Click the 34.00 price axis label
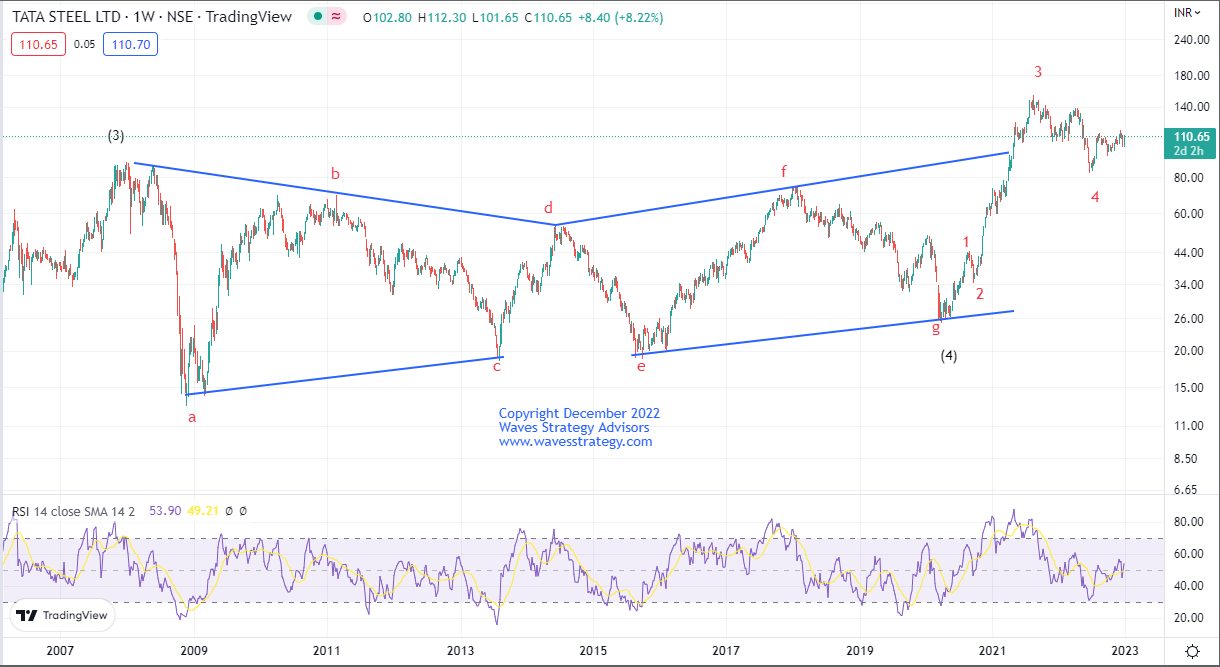Viewport: 1220px width, 667px height. pyautogui.click(x=1187, y=285)
